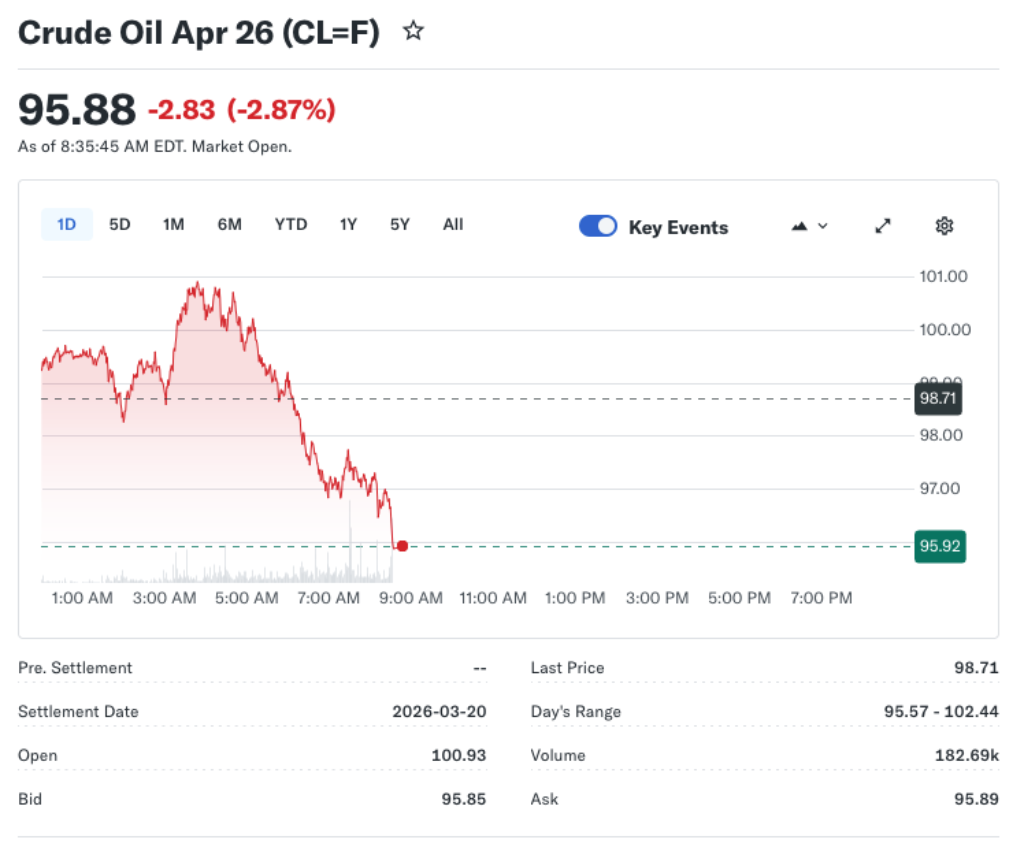Click the gear icon beside the expand arrows

pos(944,226)
